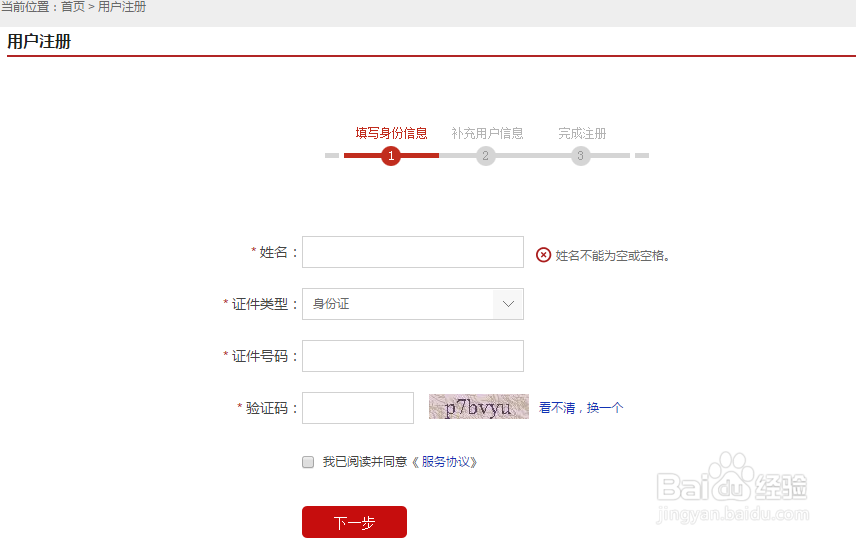
Task: Click the 用户注册 breadcrumb item
Action: pos(122,7)
